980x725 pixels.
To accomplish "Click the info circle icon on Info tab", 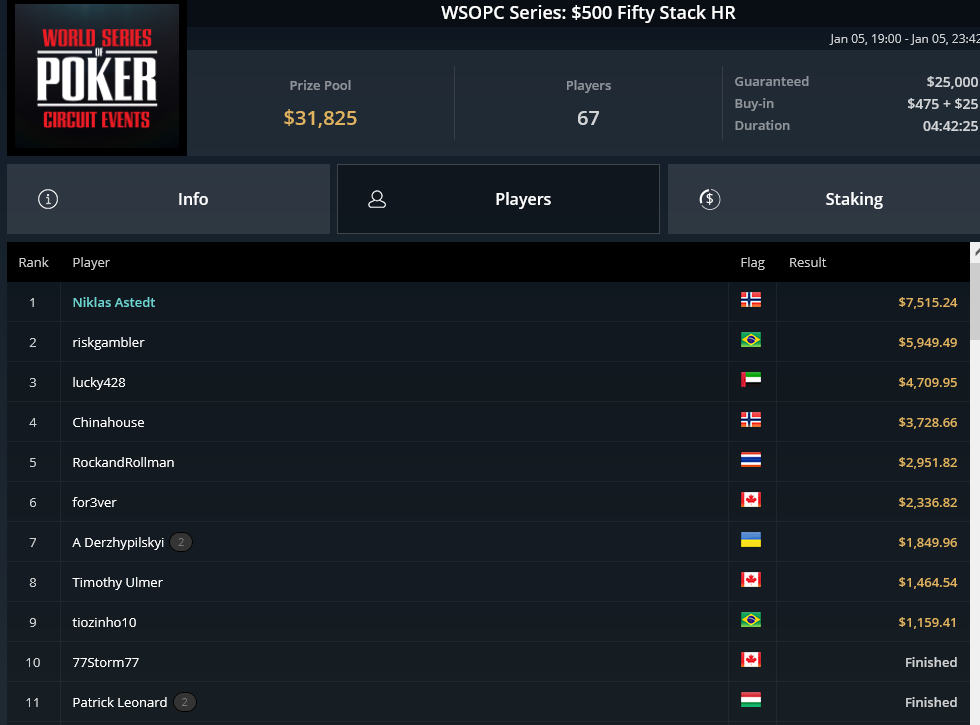I will [48, 199].
